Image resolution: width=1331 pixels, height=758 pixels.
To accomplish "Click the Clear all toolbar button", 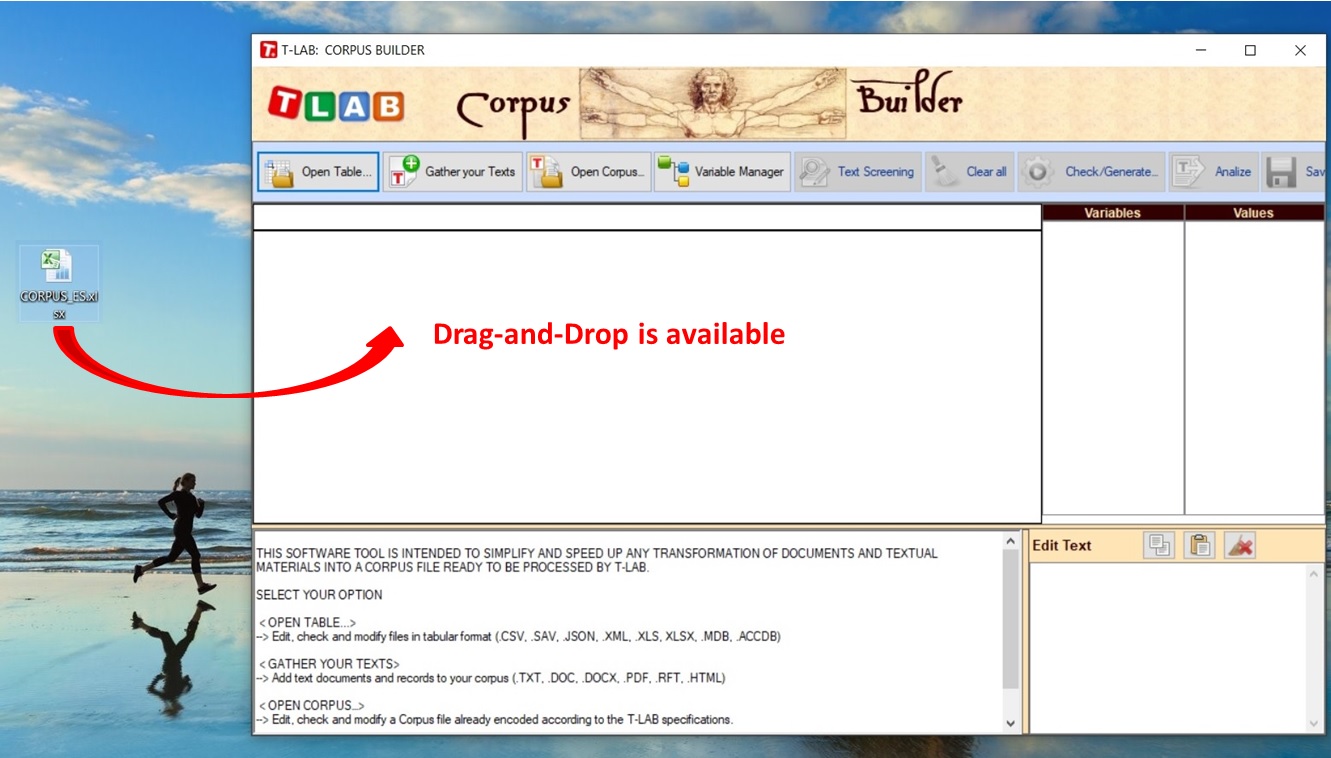I will click(969, 171).
